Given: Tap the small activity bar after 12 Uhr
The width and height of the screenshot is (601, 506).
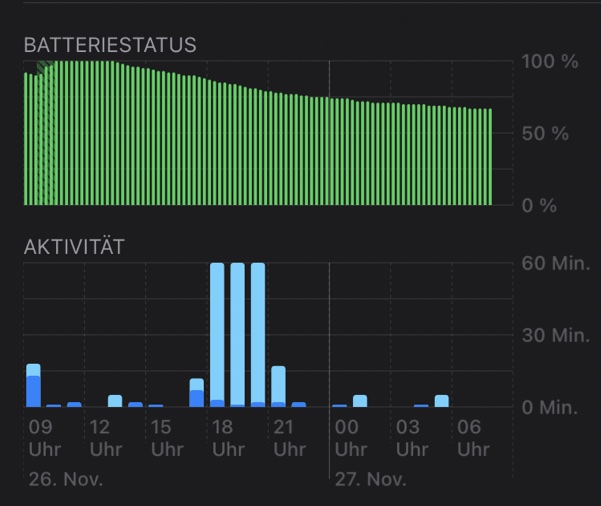Looking at the screenshot, I should (x=115, y=401).
